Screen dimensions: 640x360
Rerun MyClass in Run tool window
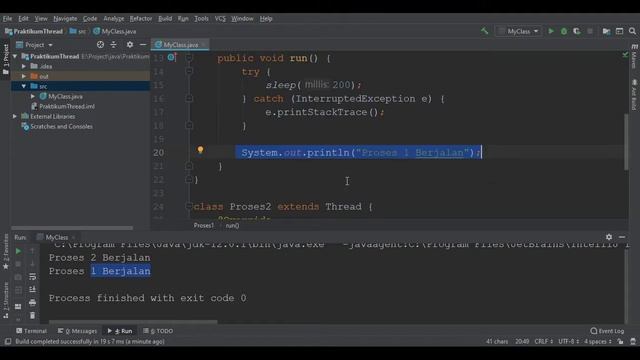click(18, 251)
